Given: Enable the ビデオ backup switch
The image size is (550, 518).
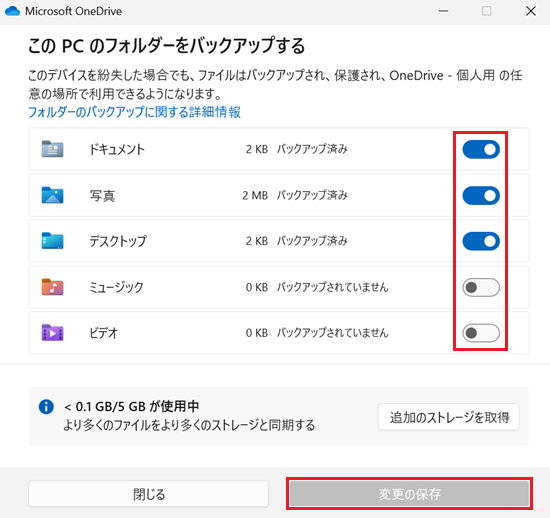Looking at the screenshot, I should [x=481, y=333].
